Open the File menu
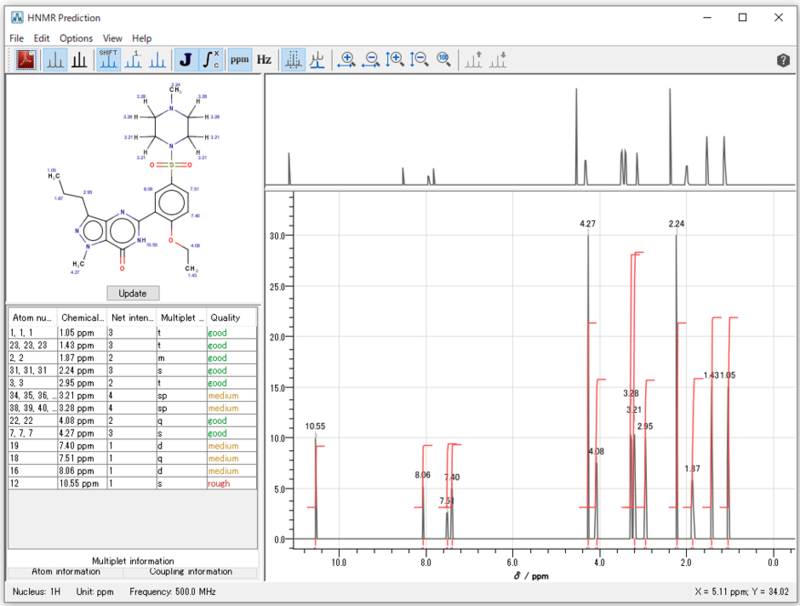The image size is (800, 606). point(16,38)
